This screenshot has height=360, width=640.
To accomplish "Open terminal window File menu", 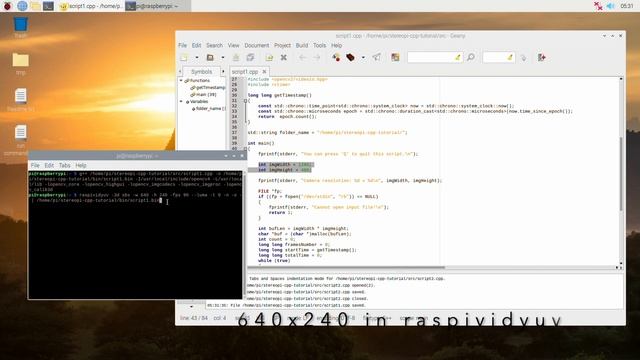I will point(35,165).
